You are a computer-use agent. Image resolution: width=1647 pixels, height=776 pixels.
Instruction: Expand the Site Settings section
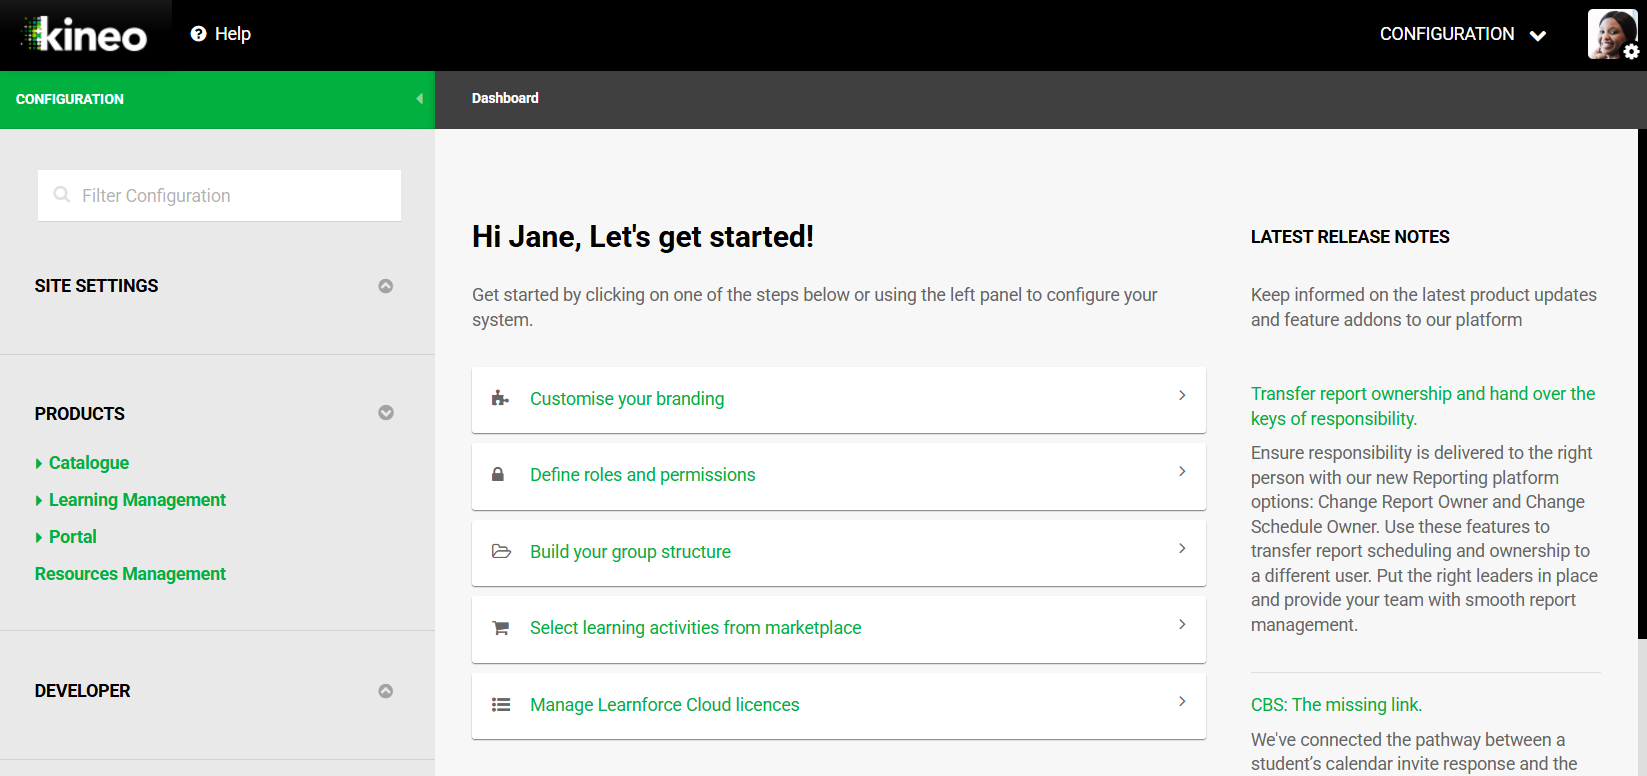[385, 286]
